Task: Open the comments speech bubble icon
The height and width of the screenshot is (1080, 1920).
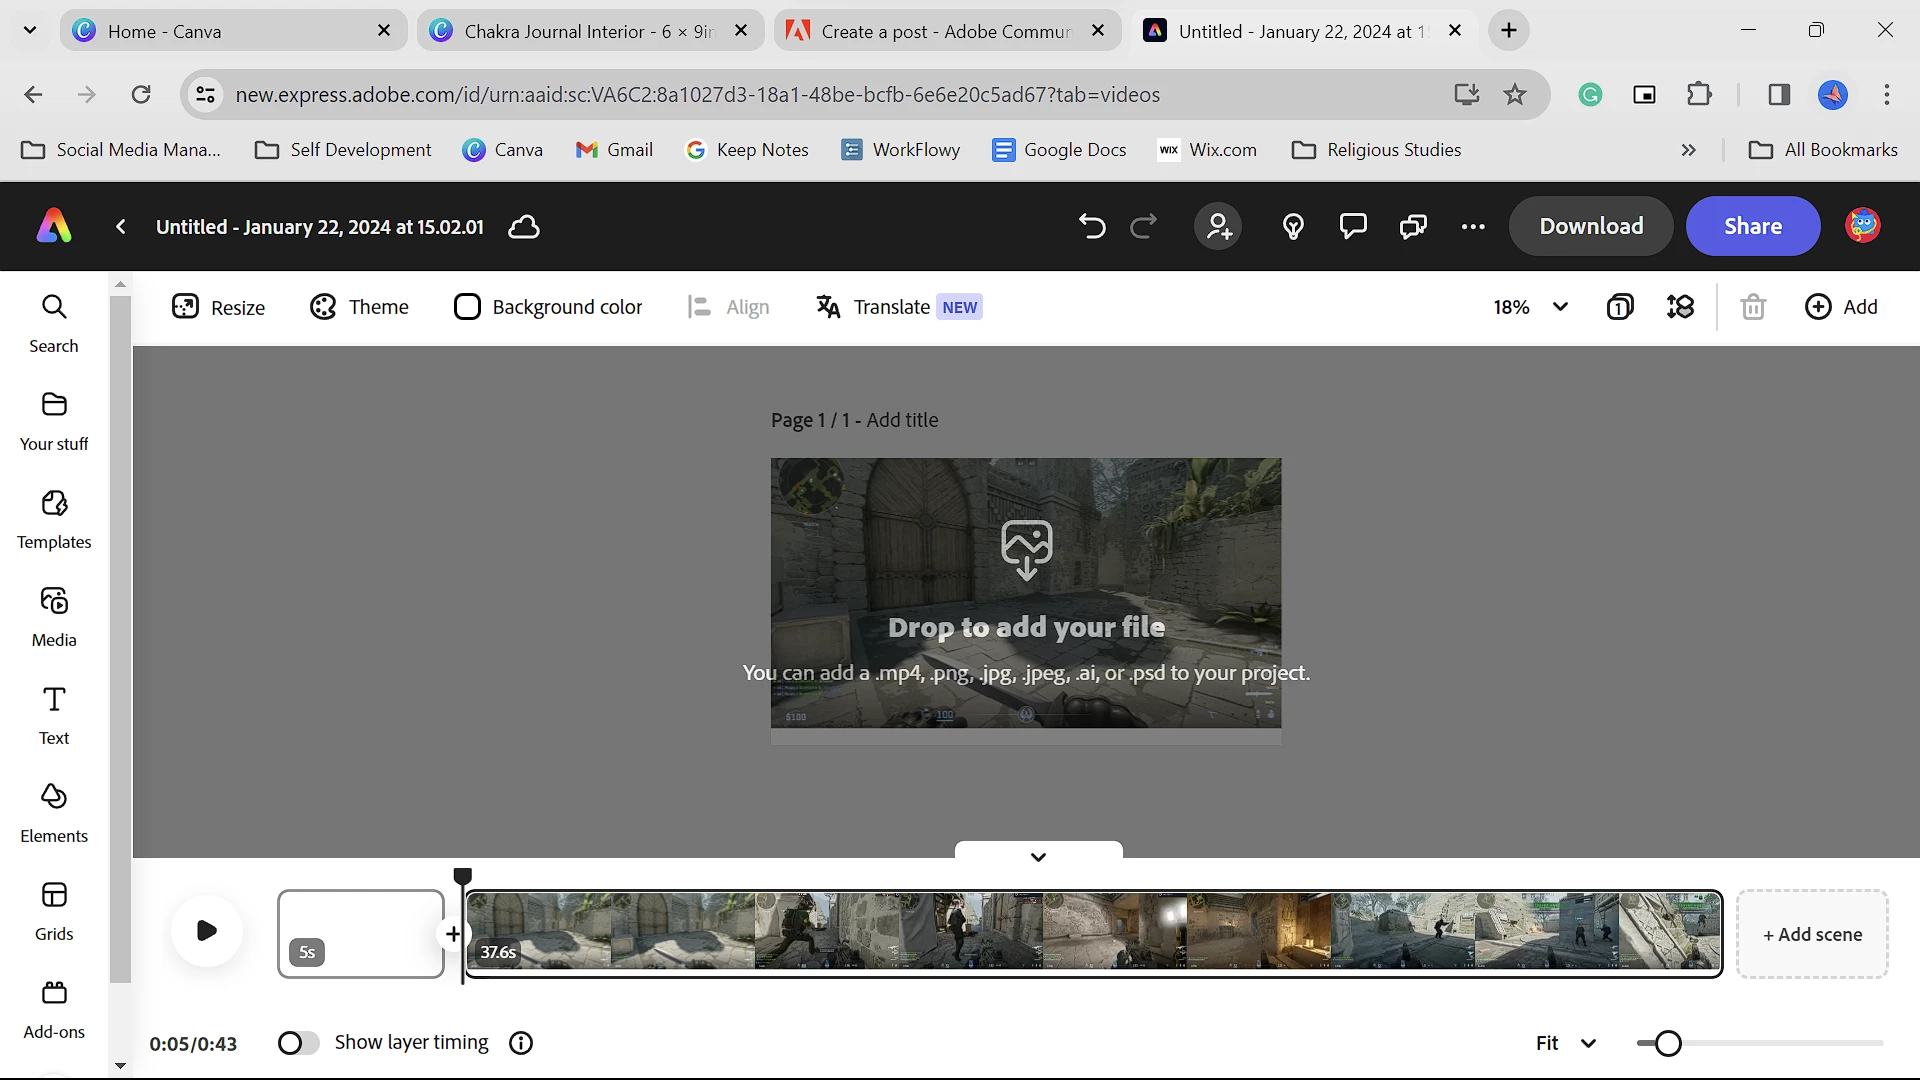Action: pyautogui.click(x=1353, y=227)
